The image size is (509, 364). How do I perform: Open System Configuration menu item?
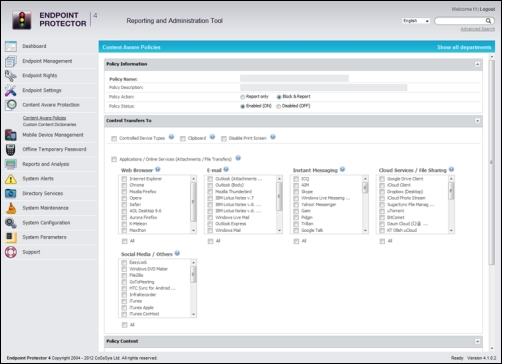coord(46,223)
